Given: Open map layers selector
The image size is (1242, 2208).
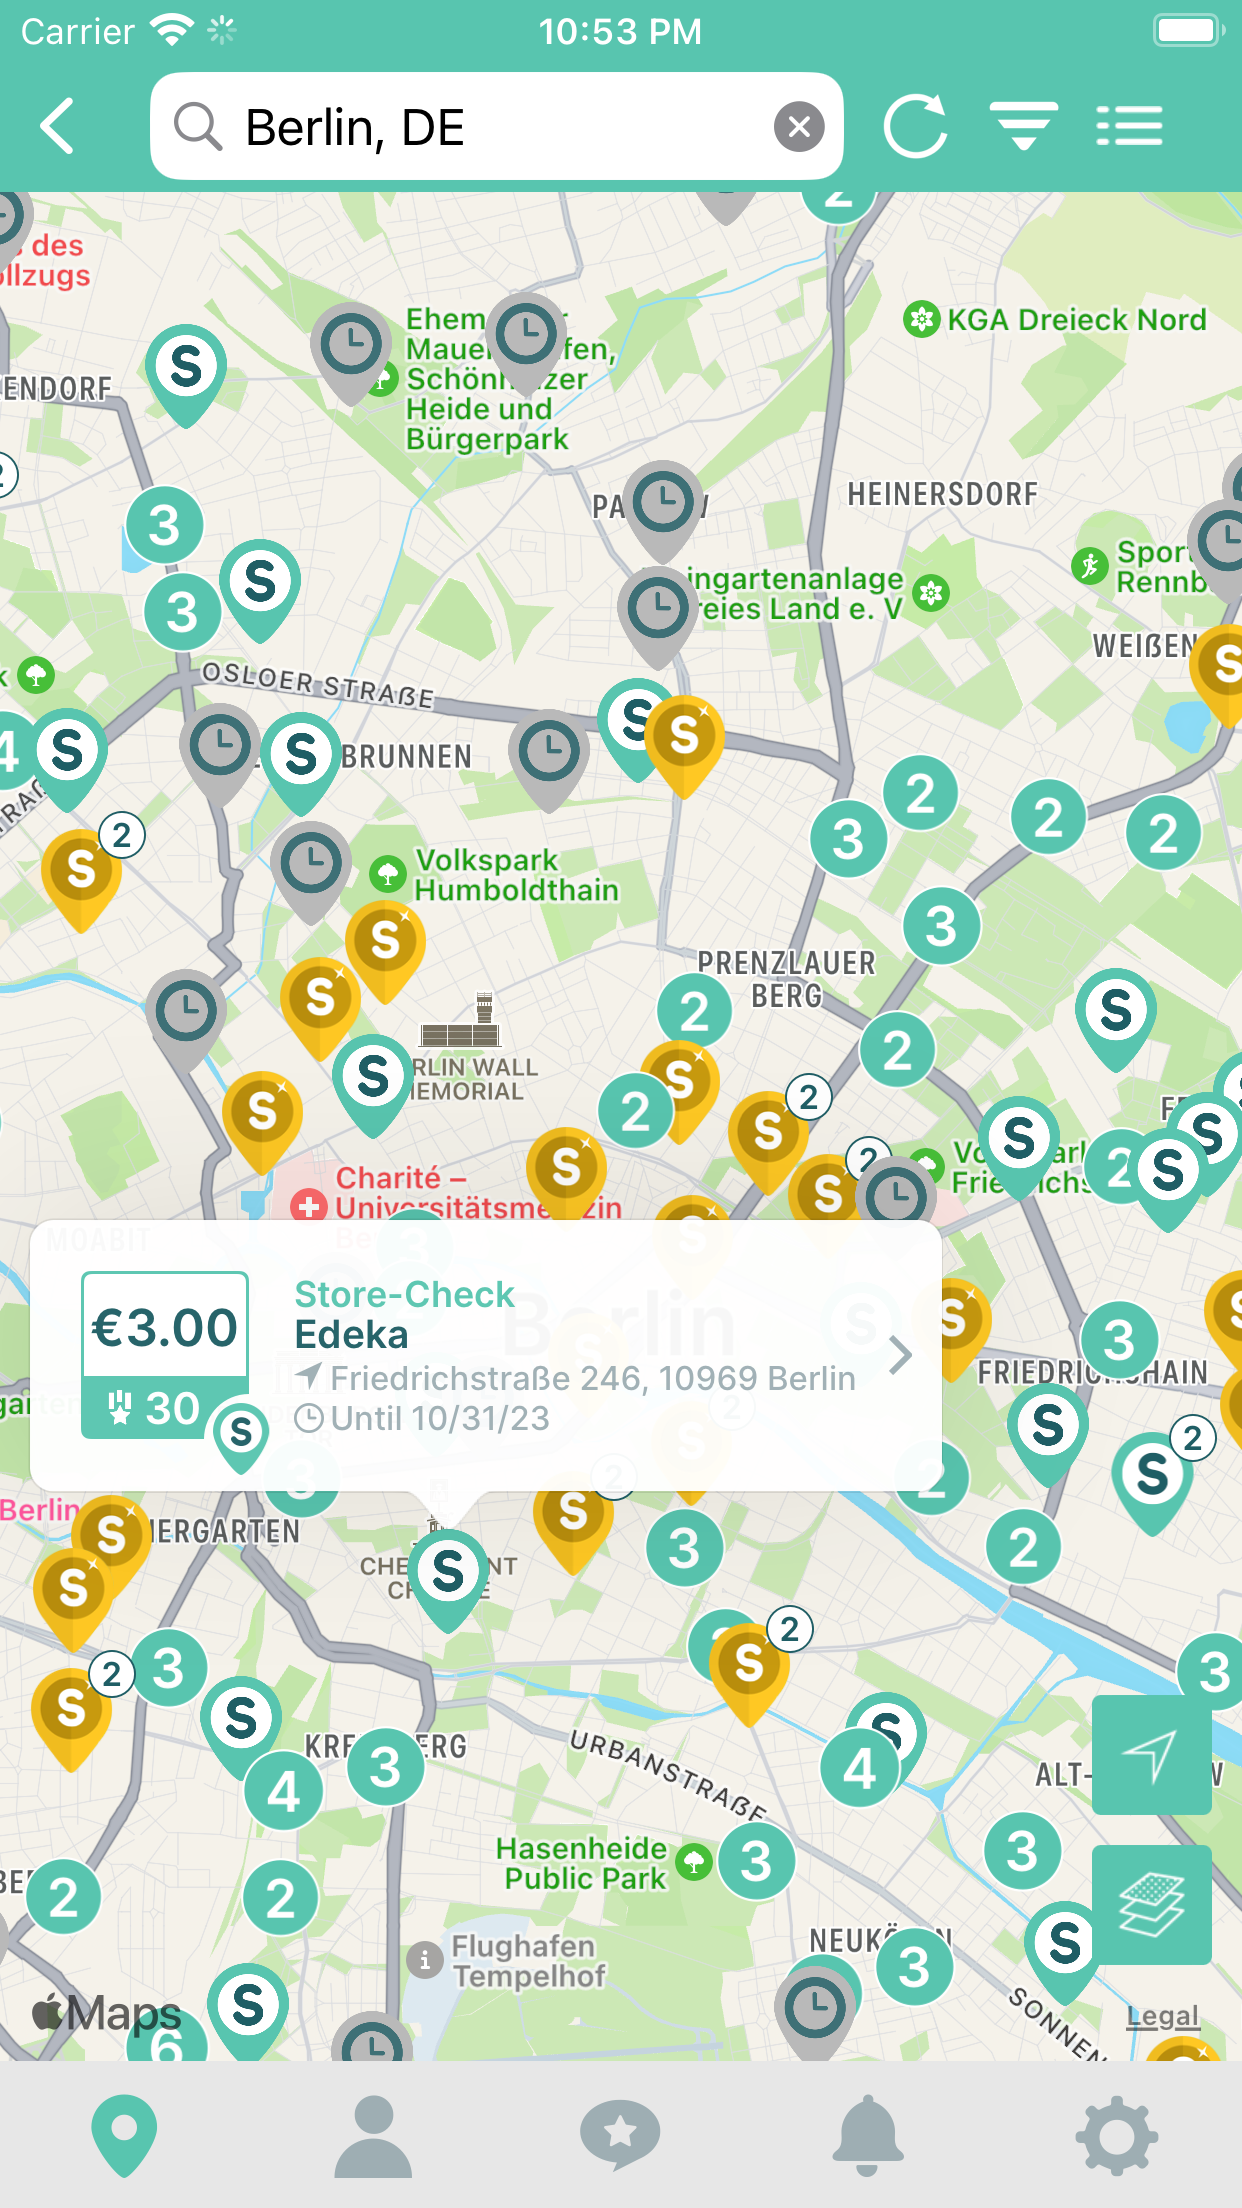Looking at the screenshot, I should (1151, 1905).
